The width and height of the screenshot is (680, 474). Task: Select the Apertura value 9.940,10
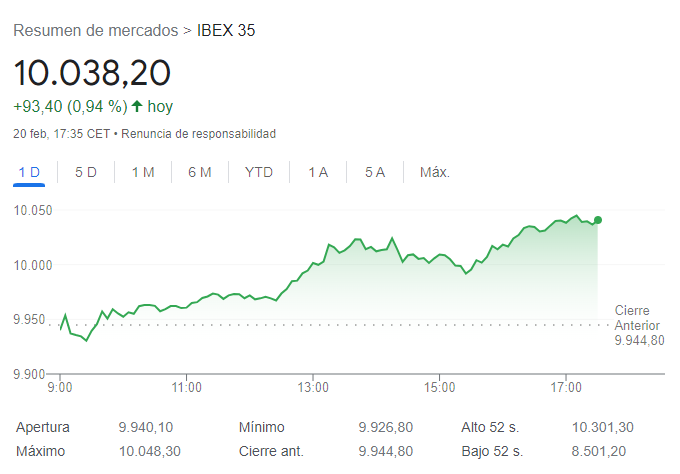[x=146, y=428]
